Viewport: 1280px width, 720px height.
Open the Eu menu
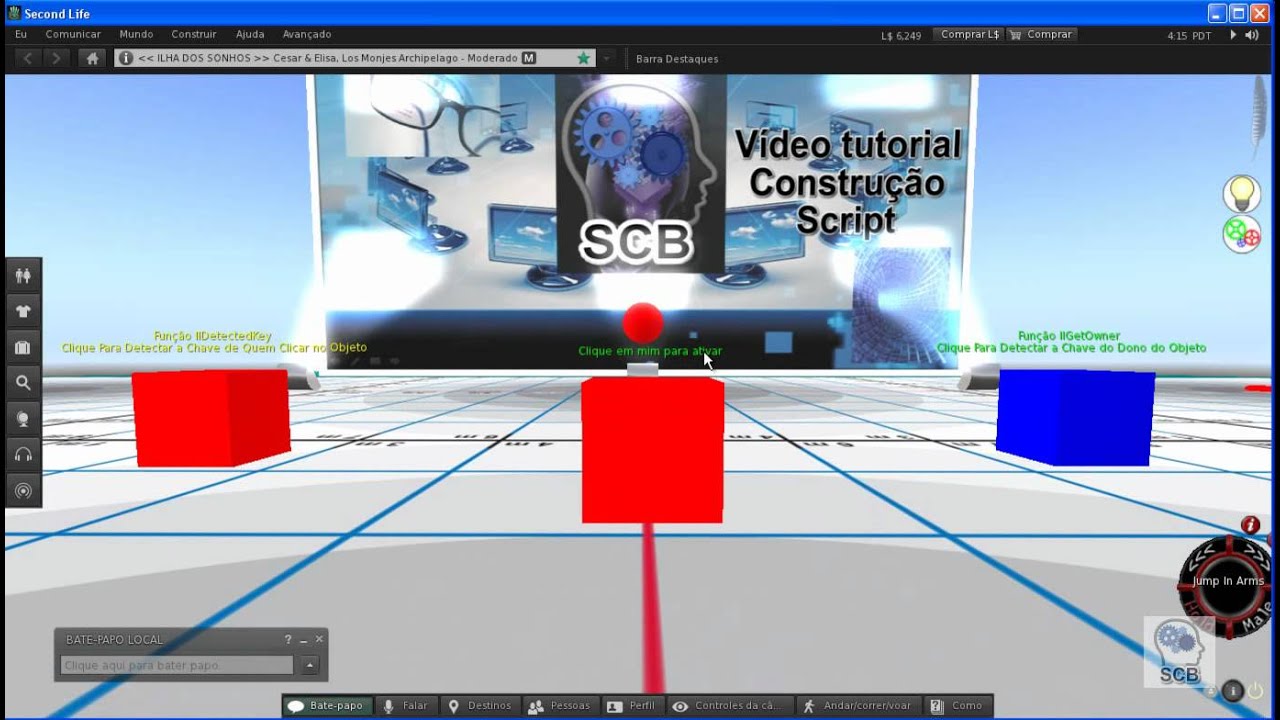(x=20, y=34)
